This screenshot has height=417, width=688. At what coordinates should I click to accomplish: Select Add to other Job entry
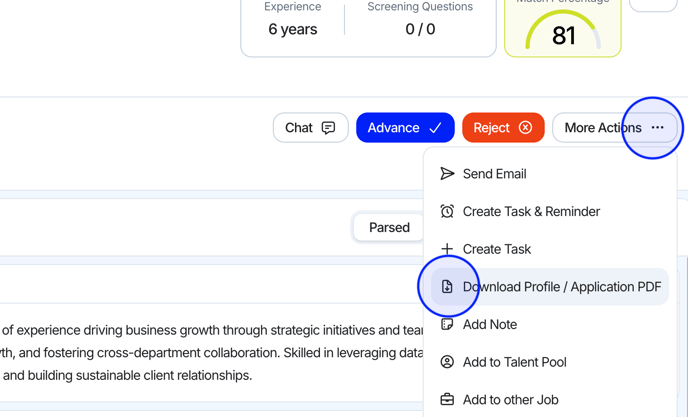pyautogui.click(x=510, y=400)
